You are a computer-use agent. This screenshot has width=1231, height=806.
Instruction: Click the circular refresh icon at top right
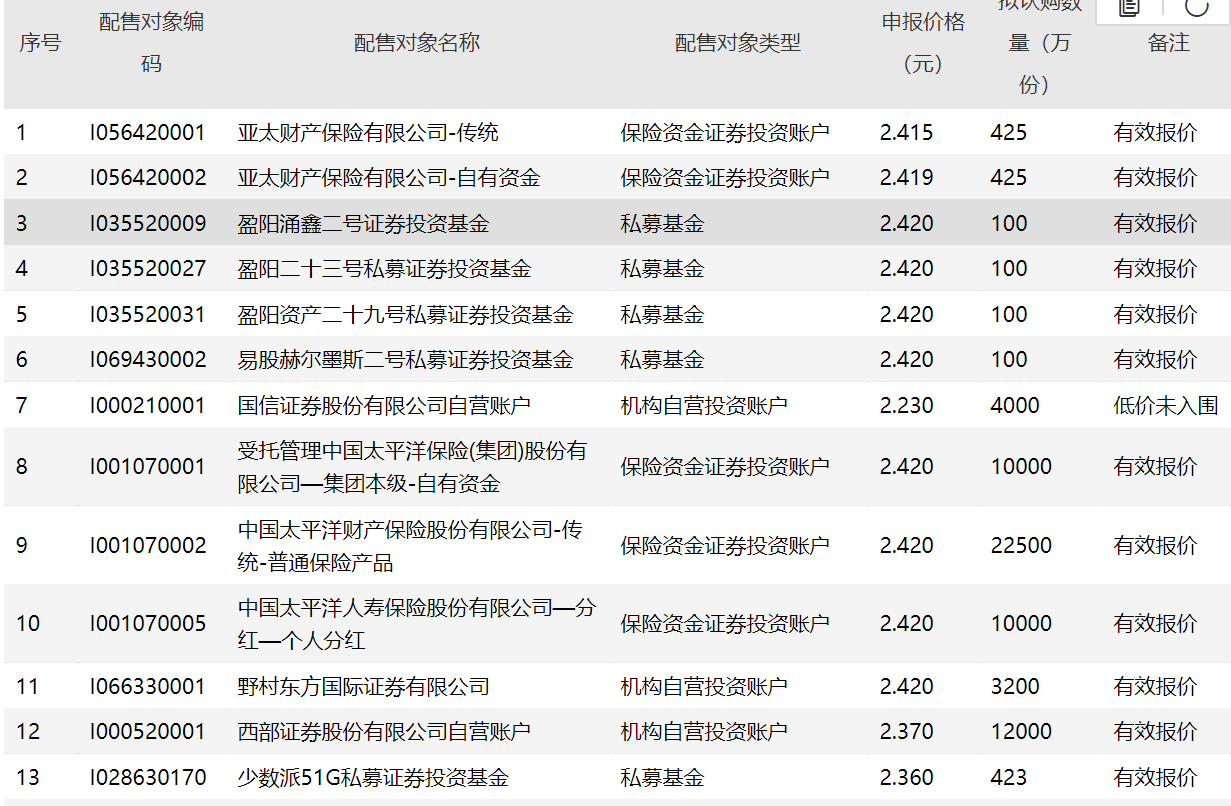click(1196, 8)
